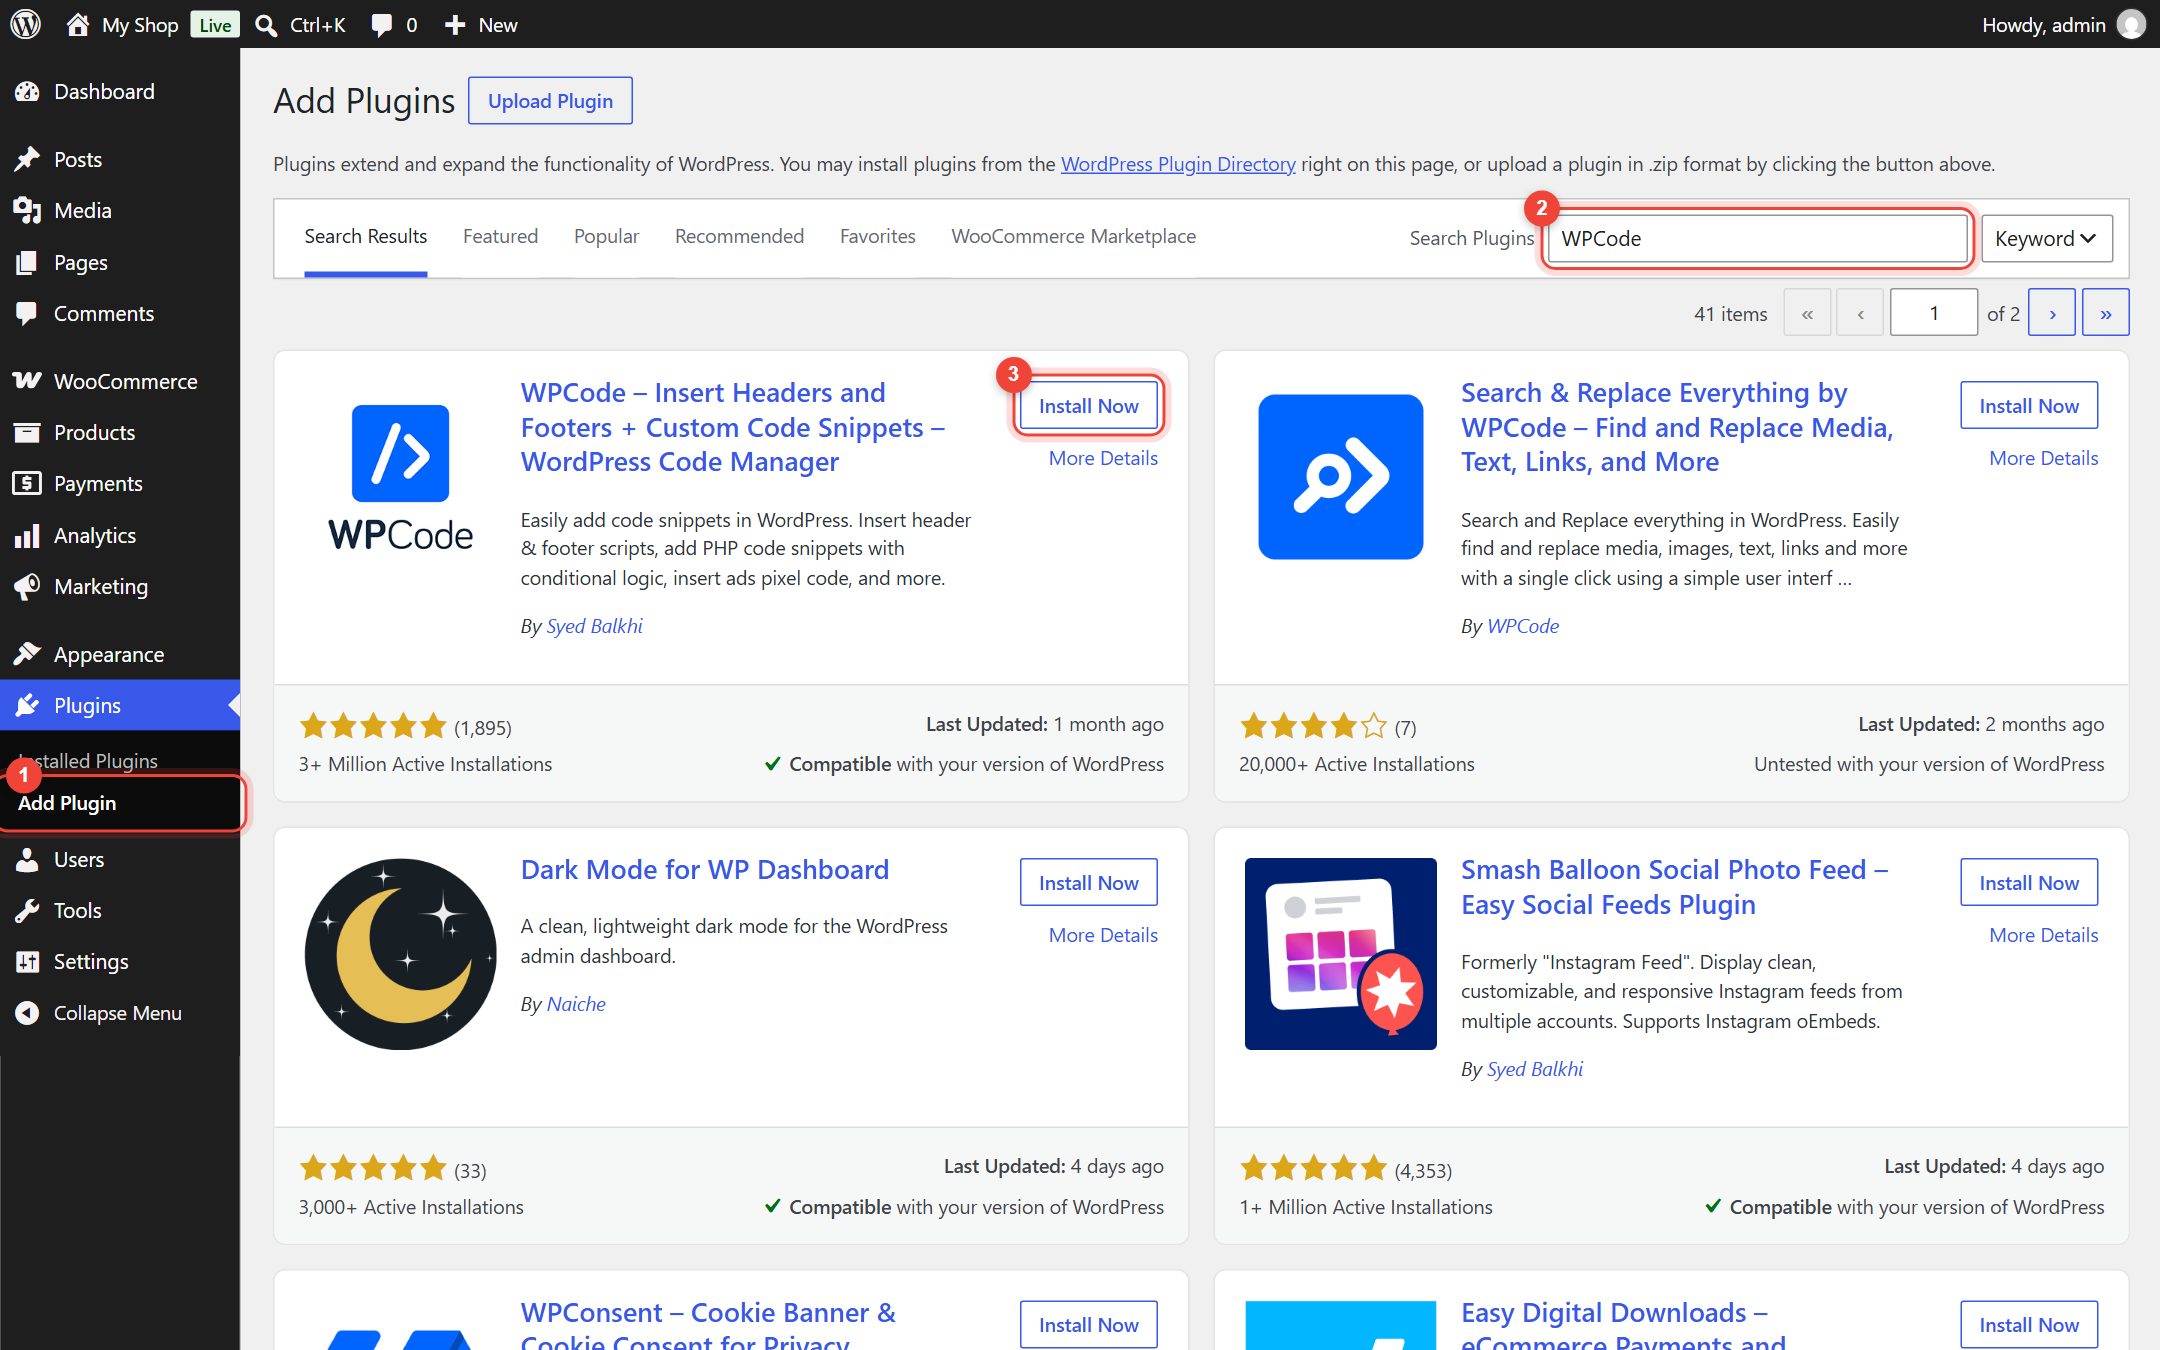Click the search magnifier icon in admin bar
The width and height of the screenshot is (2160, 1350).
(266, 25)
